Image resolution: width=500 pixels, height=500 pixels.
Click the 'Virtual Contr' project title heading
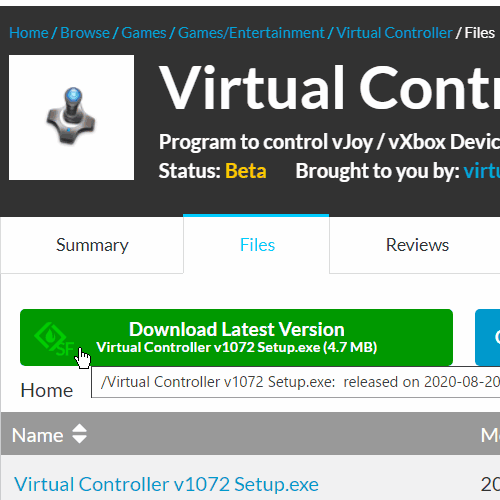[329, 87]
